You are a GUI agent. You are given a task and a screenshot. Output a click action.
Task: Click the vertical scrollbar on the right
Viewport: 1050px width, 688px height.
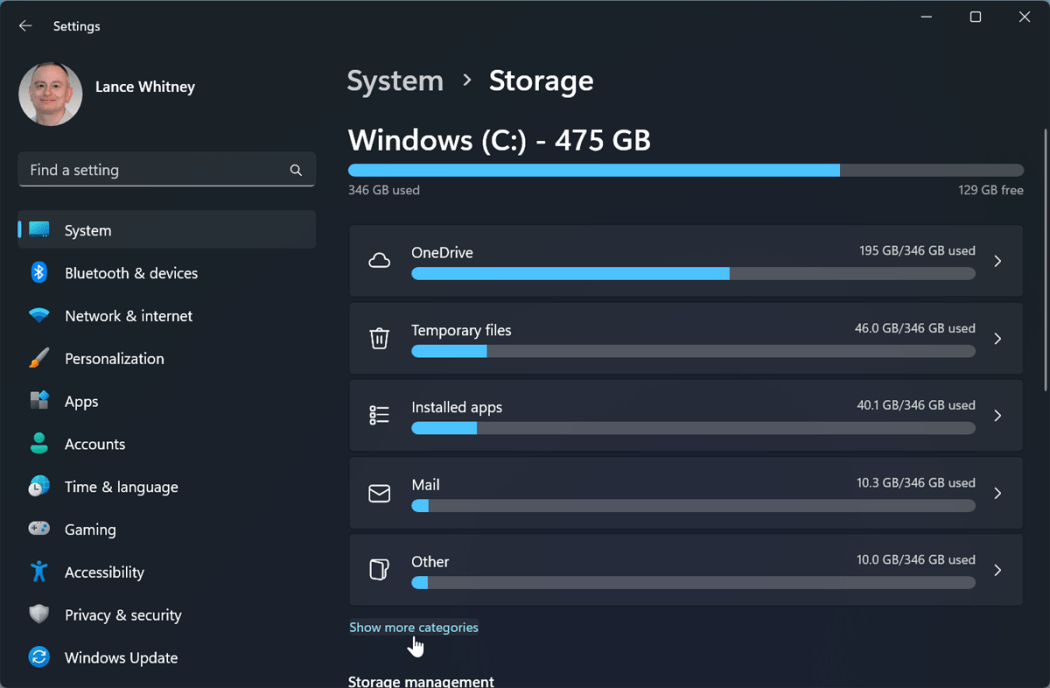tap(1045, 260)
